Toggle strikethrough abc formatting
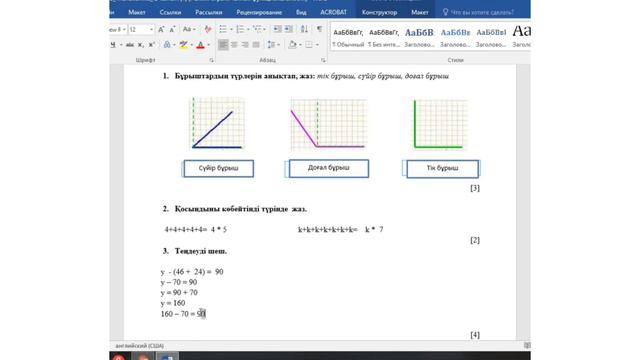Image resolution: width=640 pixels, height=360 pixels. tap(129, 44)
